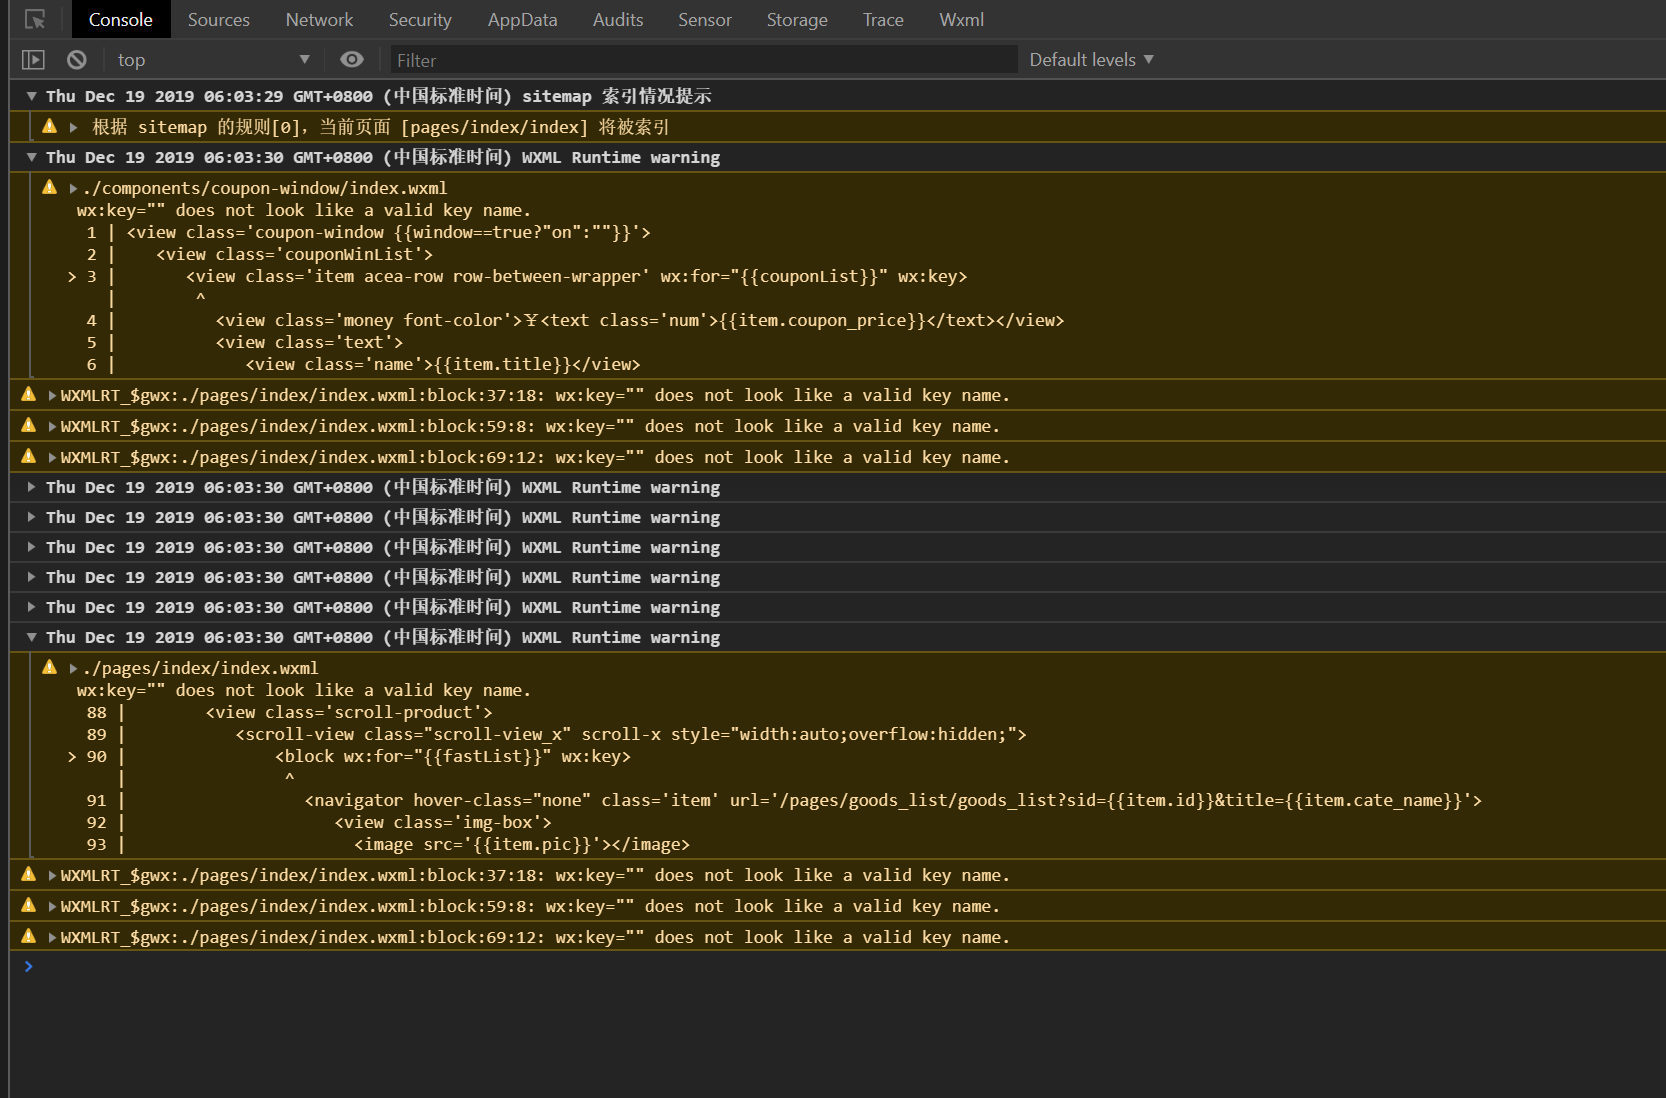Collapse the sitemap 索引情况提示 log group
This screenshot has height=1098, width=1666.
pyautogui.click(x=32, y=96)
